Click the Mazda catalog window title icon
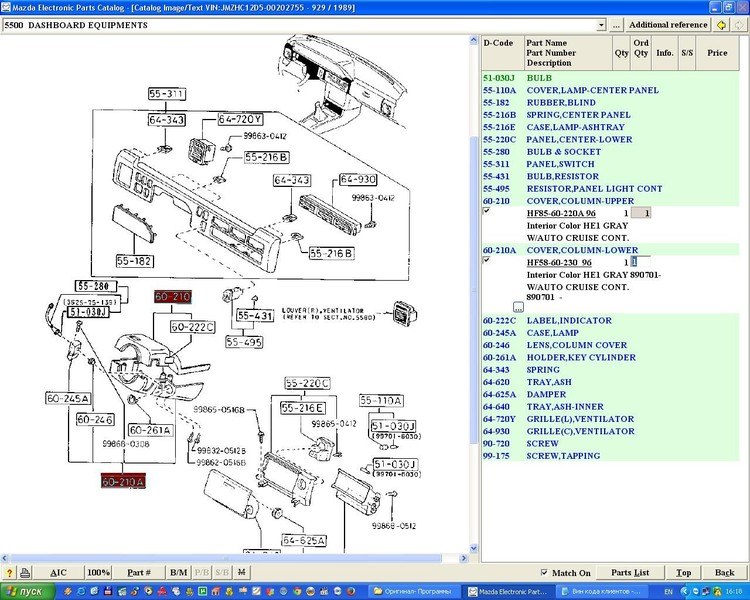750x600 pixels. [x=6, y=7]
